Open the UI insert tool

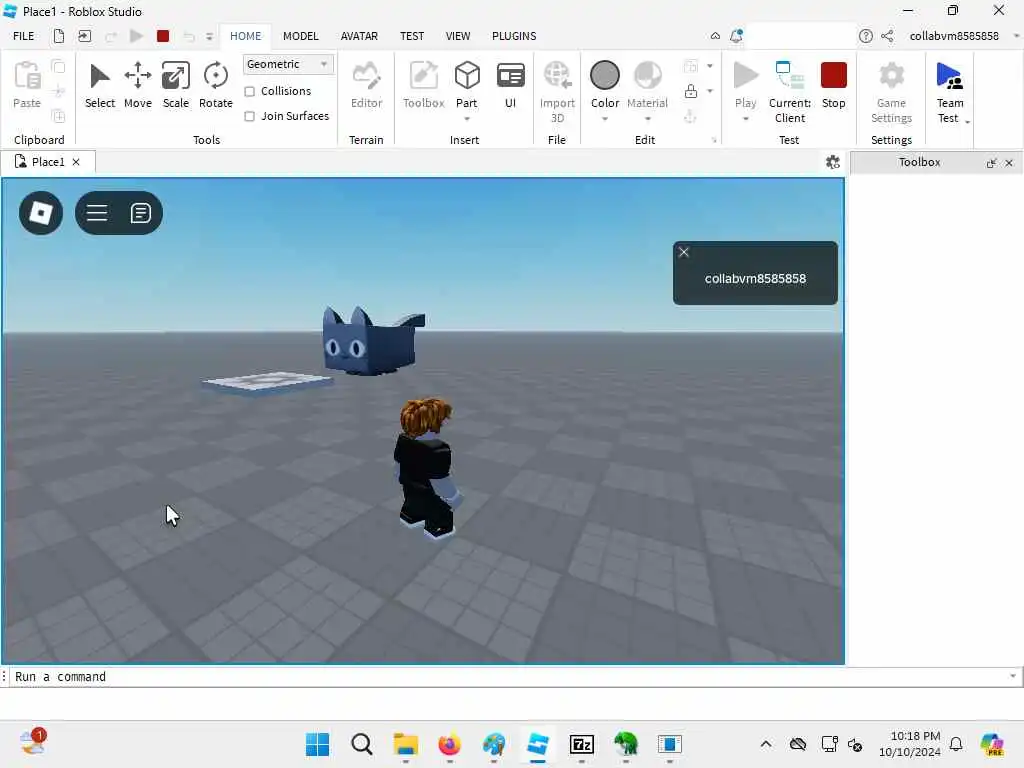pyautogui.click(x=510, y=85)
